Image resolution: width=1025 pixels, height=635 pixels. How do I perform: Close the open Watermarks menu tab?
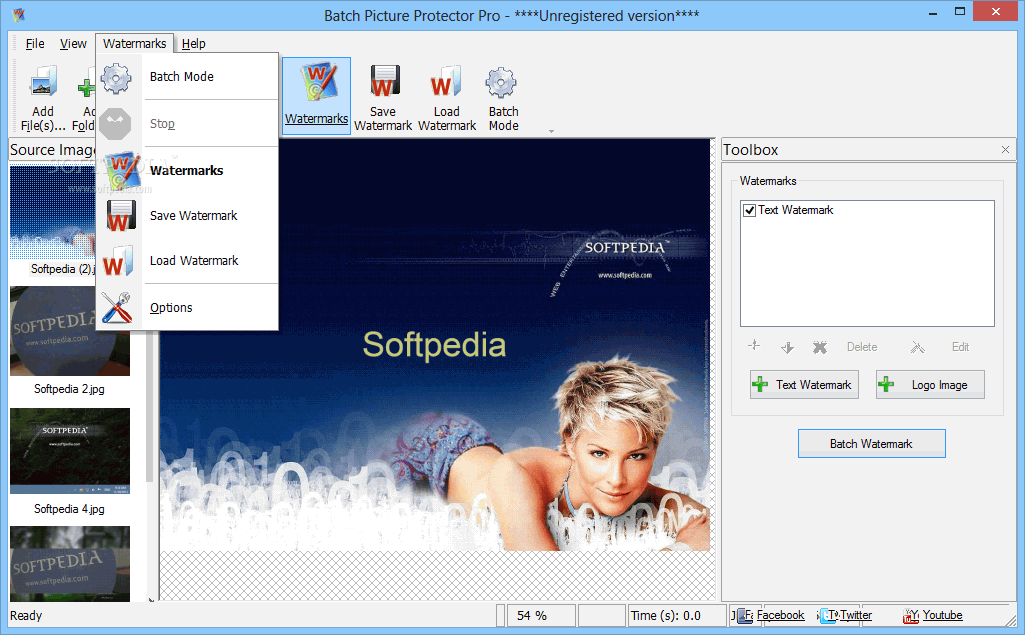click(x=135, y=44)
